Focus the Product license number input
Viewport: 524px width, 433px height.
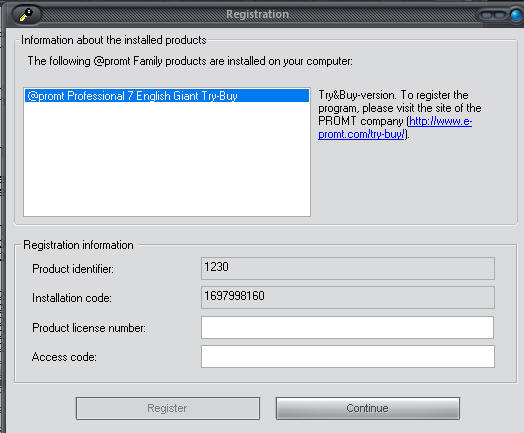pos(348,327)
